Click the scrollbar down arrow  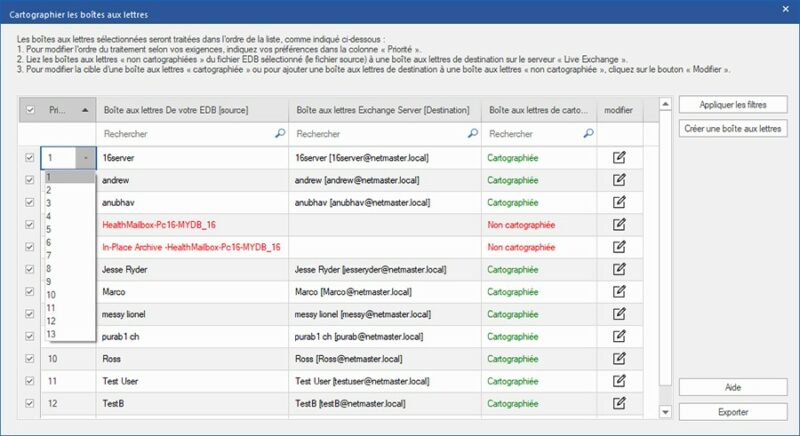665,412
